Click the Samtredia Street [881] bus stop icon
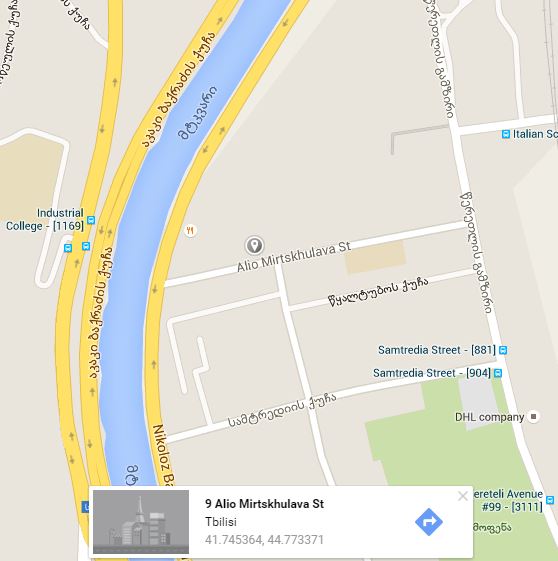The height and width of the screenshot is (561, 558). click(503, 350)
